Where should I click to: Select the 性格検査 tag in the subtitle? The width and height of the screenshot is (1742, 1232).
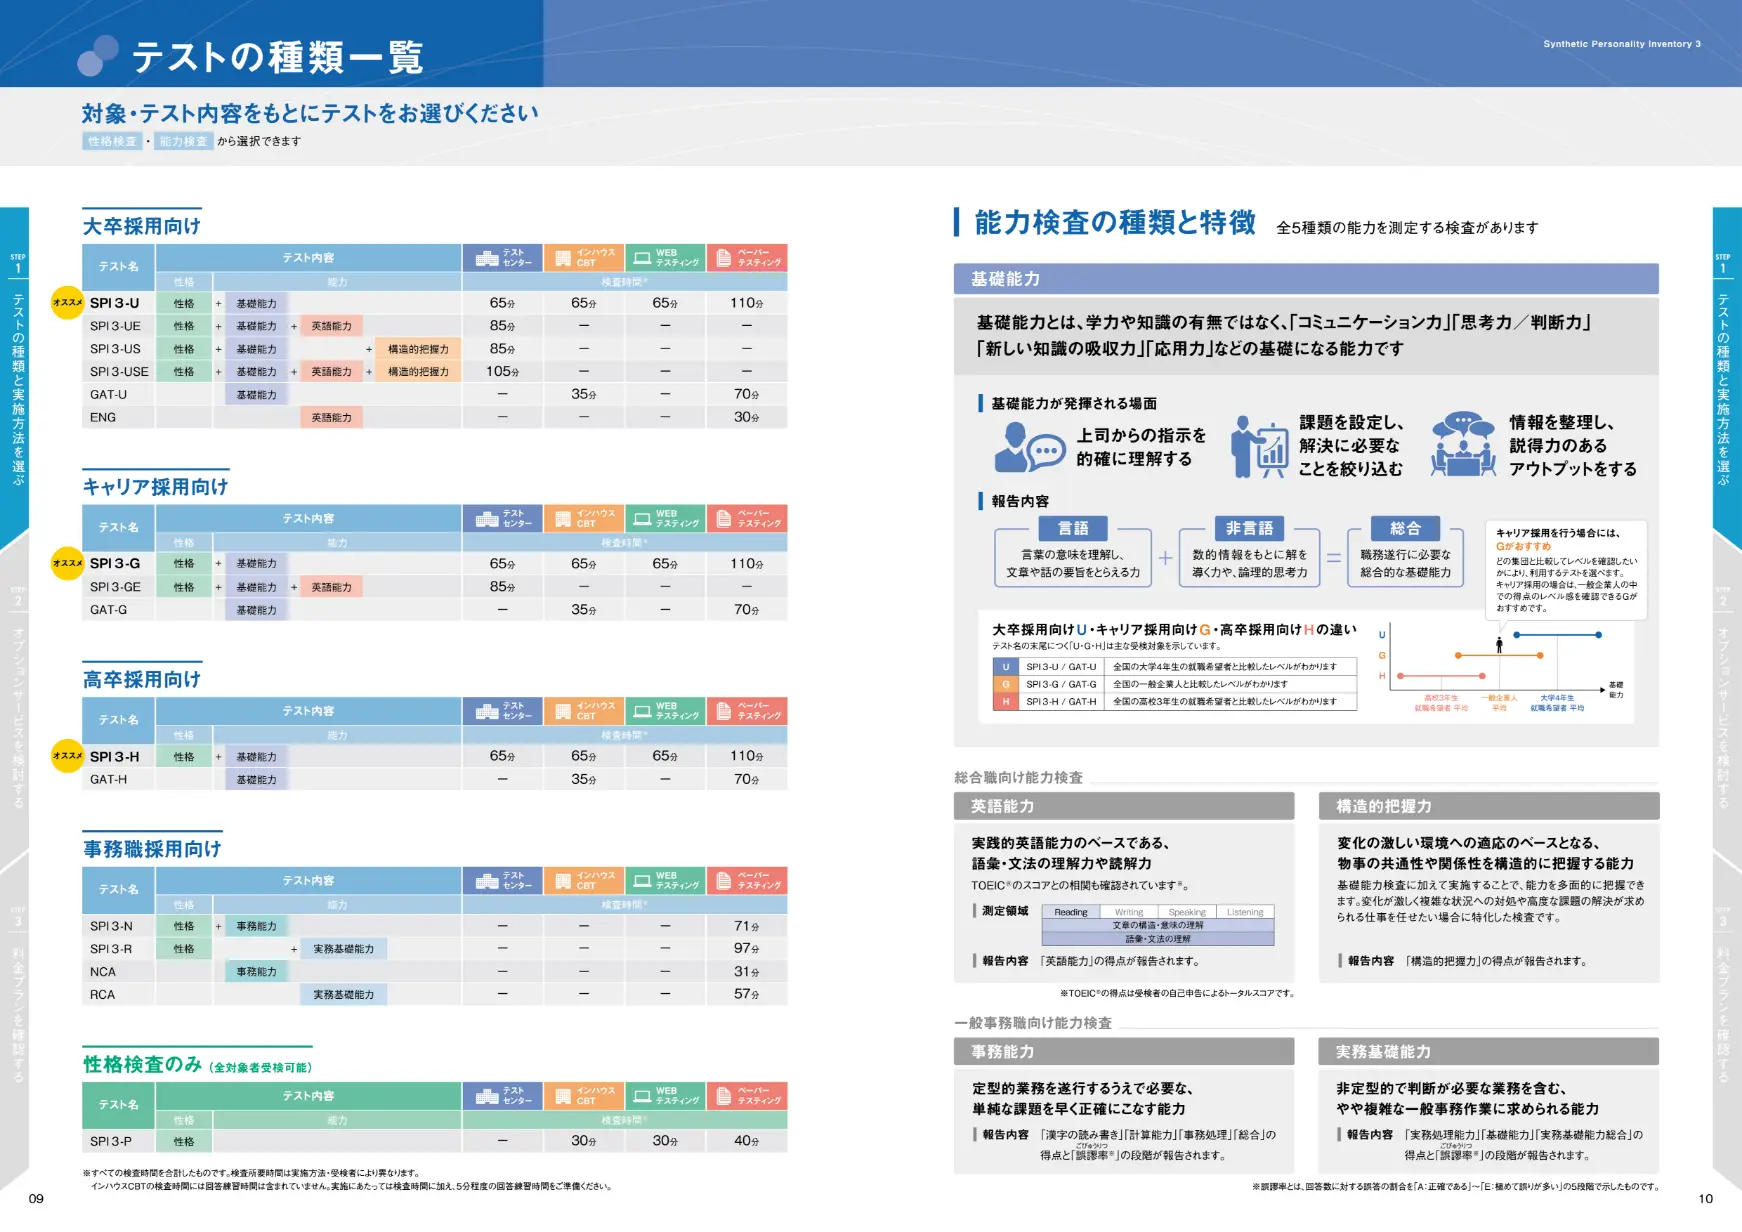click(112, 141)
